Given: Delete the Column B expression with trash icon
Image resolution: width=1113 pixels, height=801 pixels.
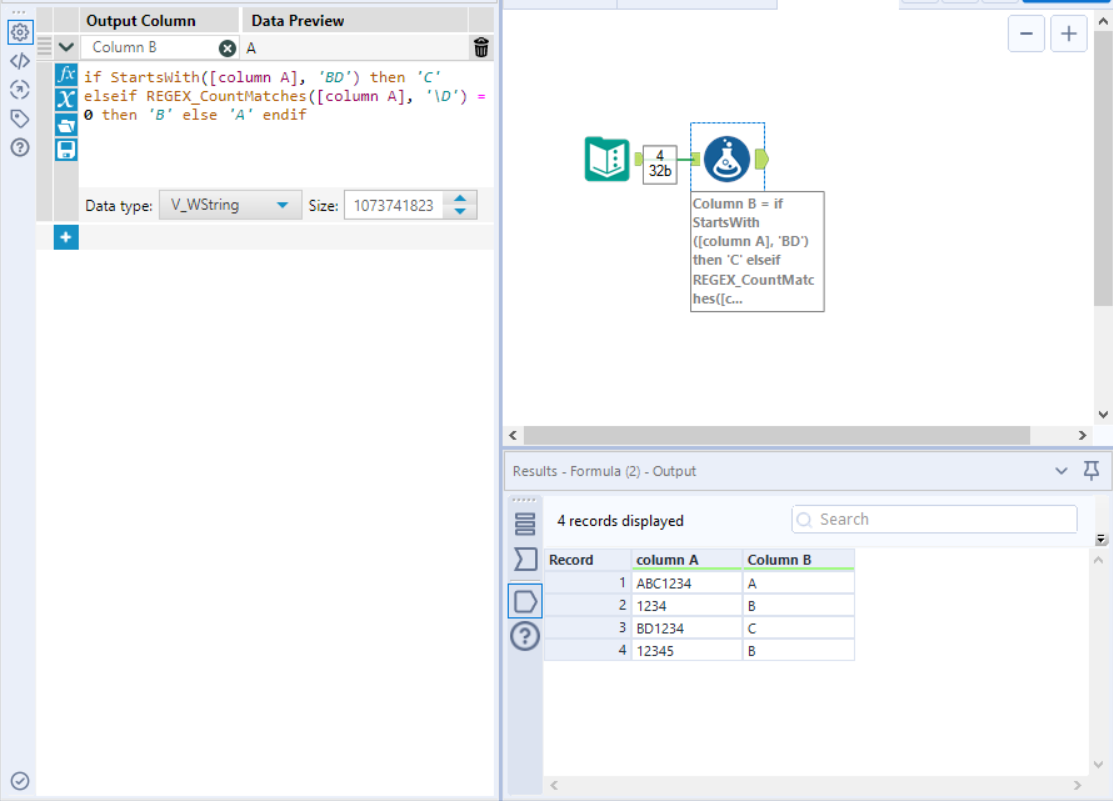Looking at the screenshot, I should tap(481, 47).
